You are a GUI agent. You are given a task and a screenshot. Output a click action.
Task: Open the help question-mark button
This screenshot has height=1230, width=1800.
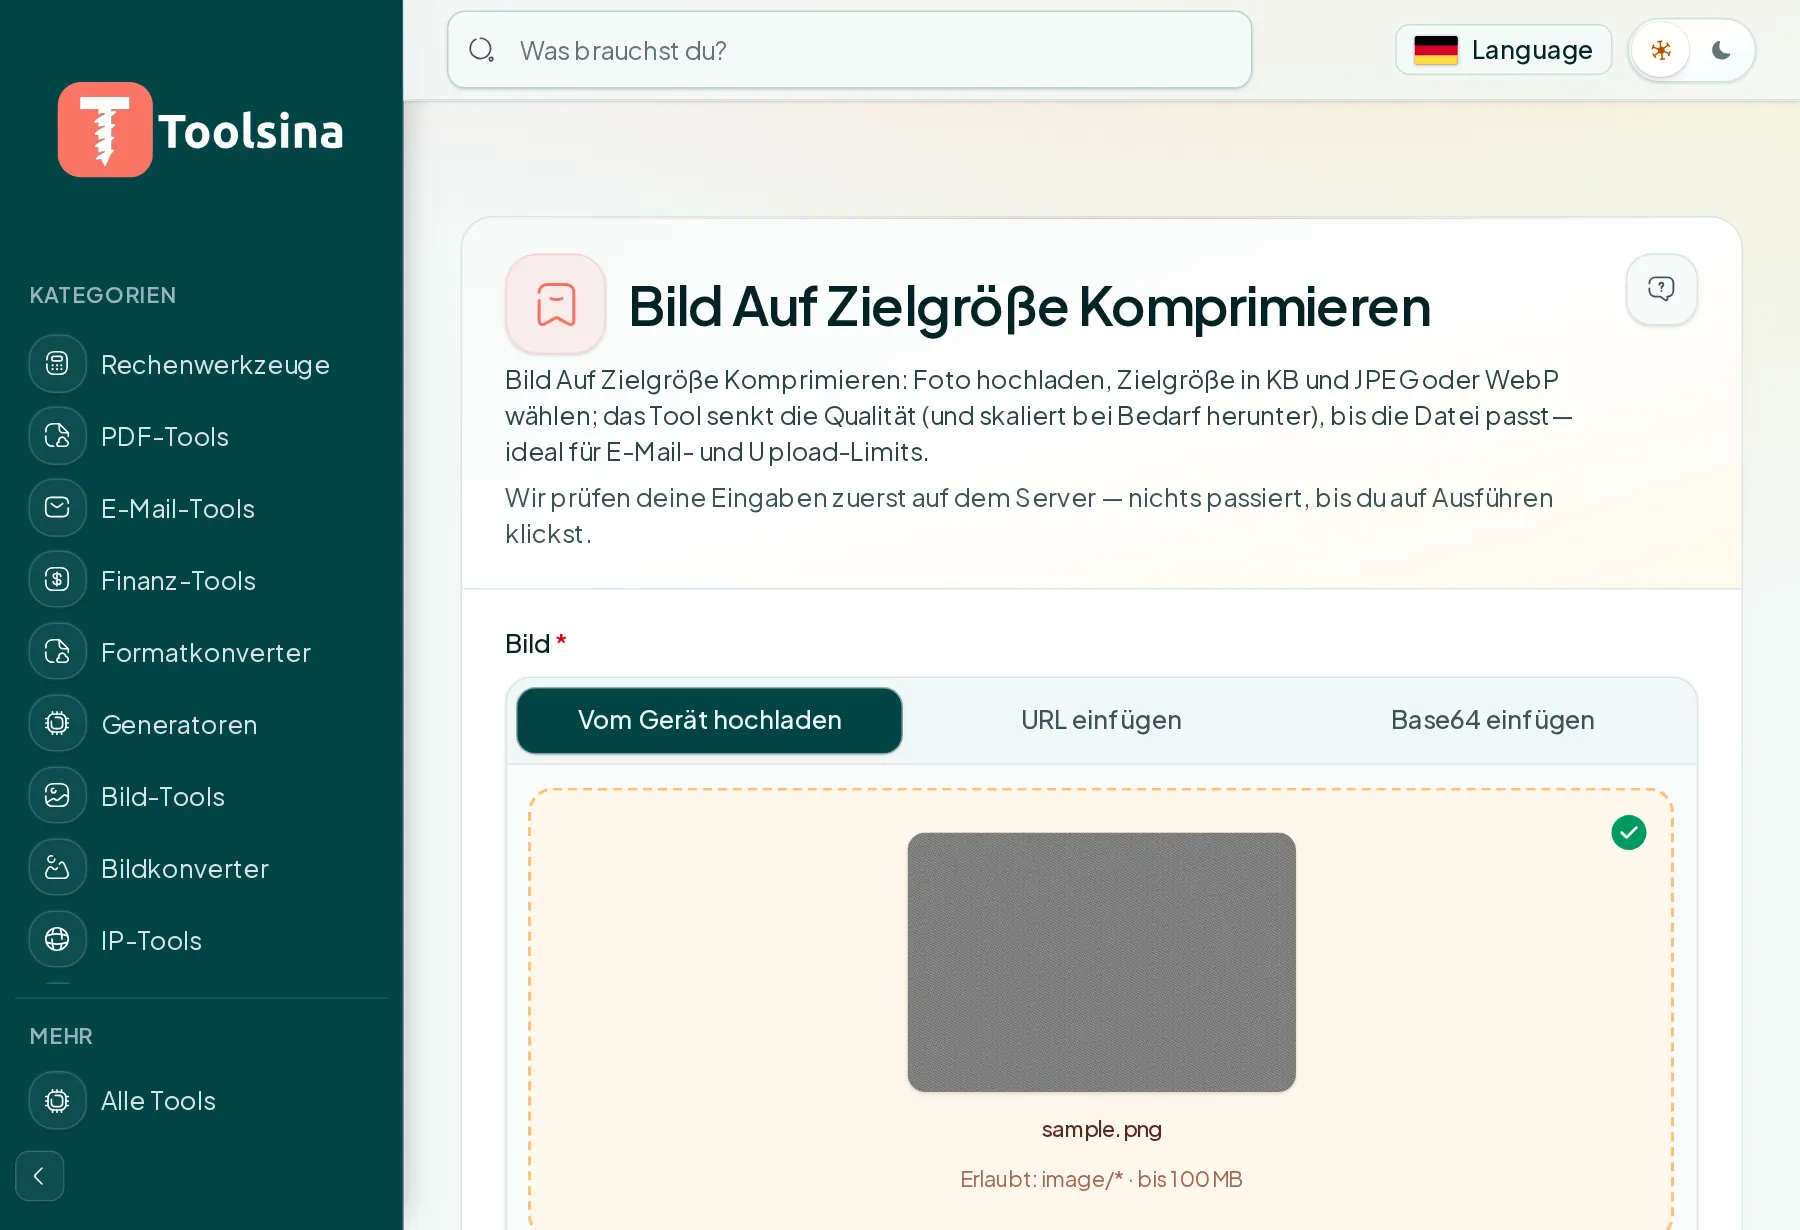pyautogui.click(x=1661, y=289)
